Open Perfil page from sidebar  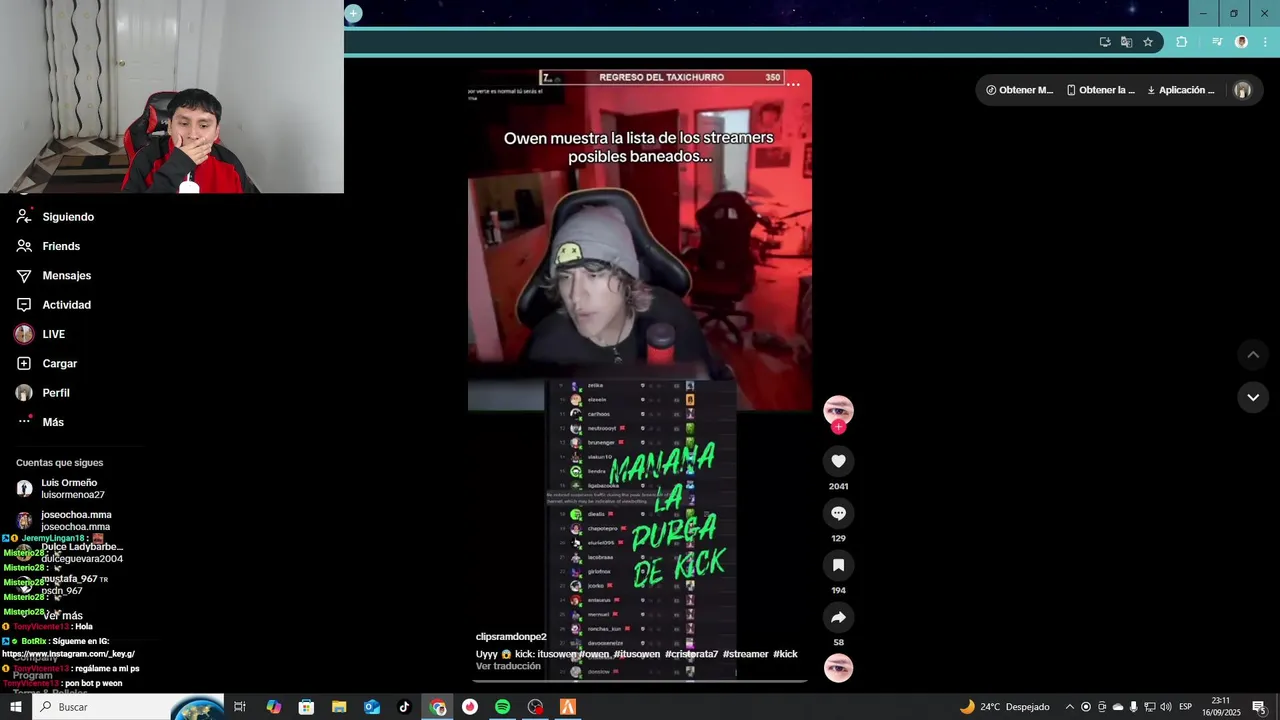coord(43,393)
